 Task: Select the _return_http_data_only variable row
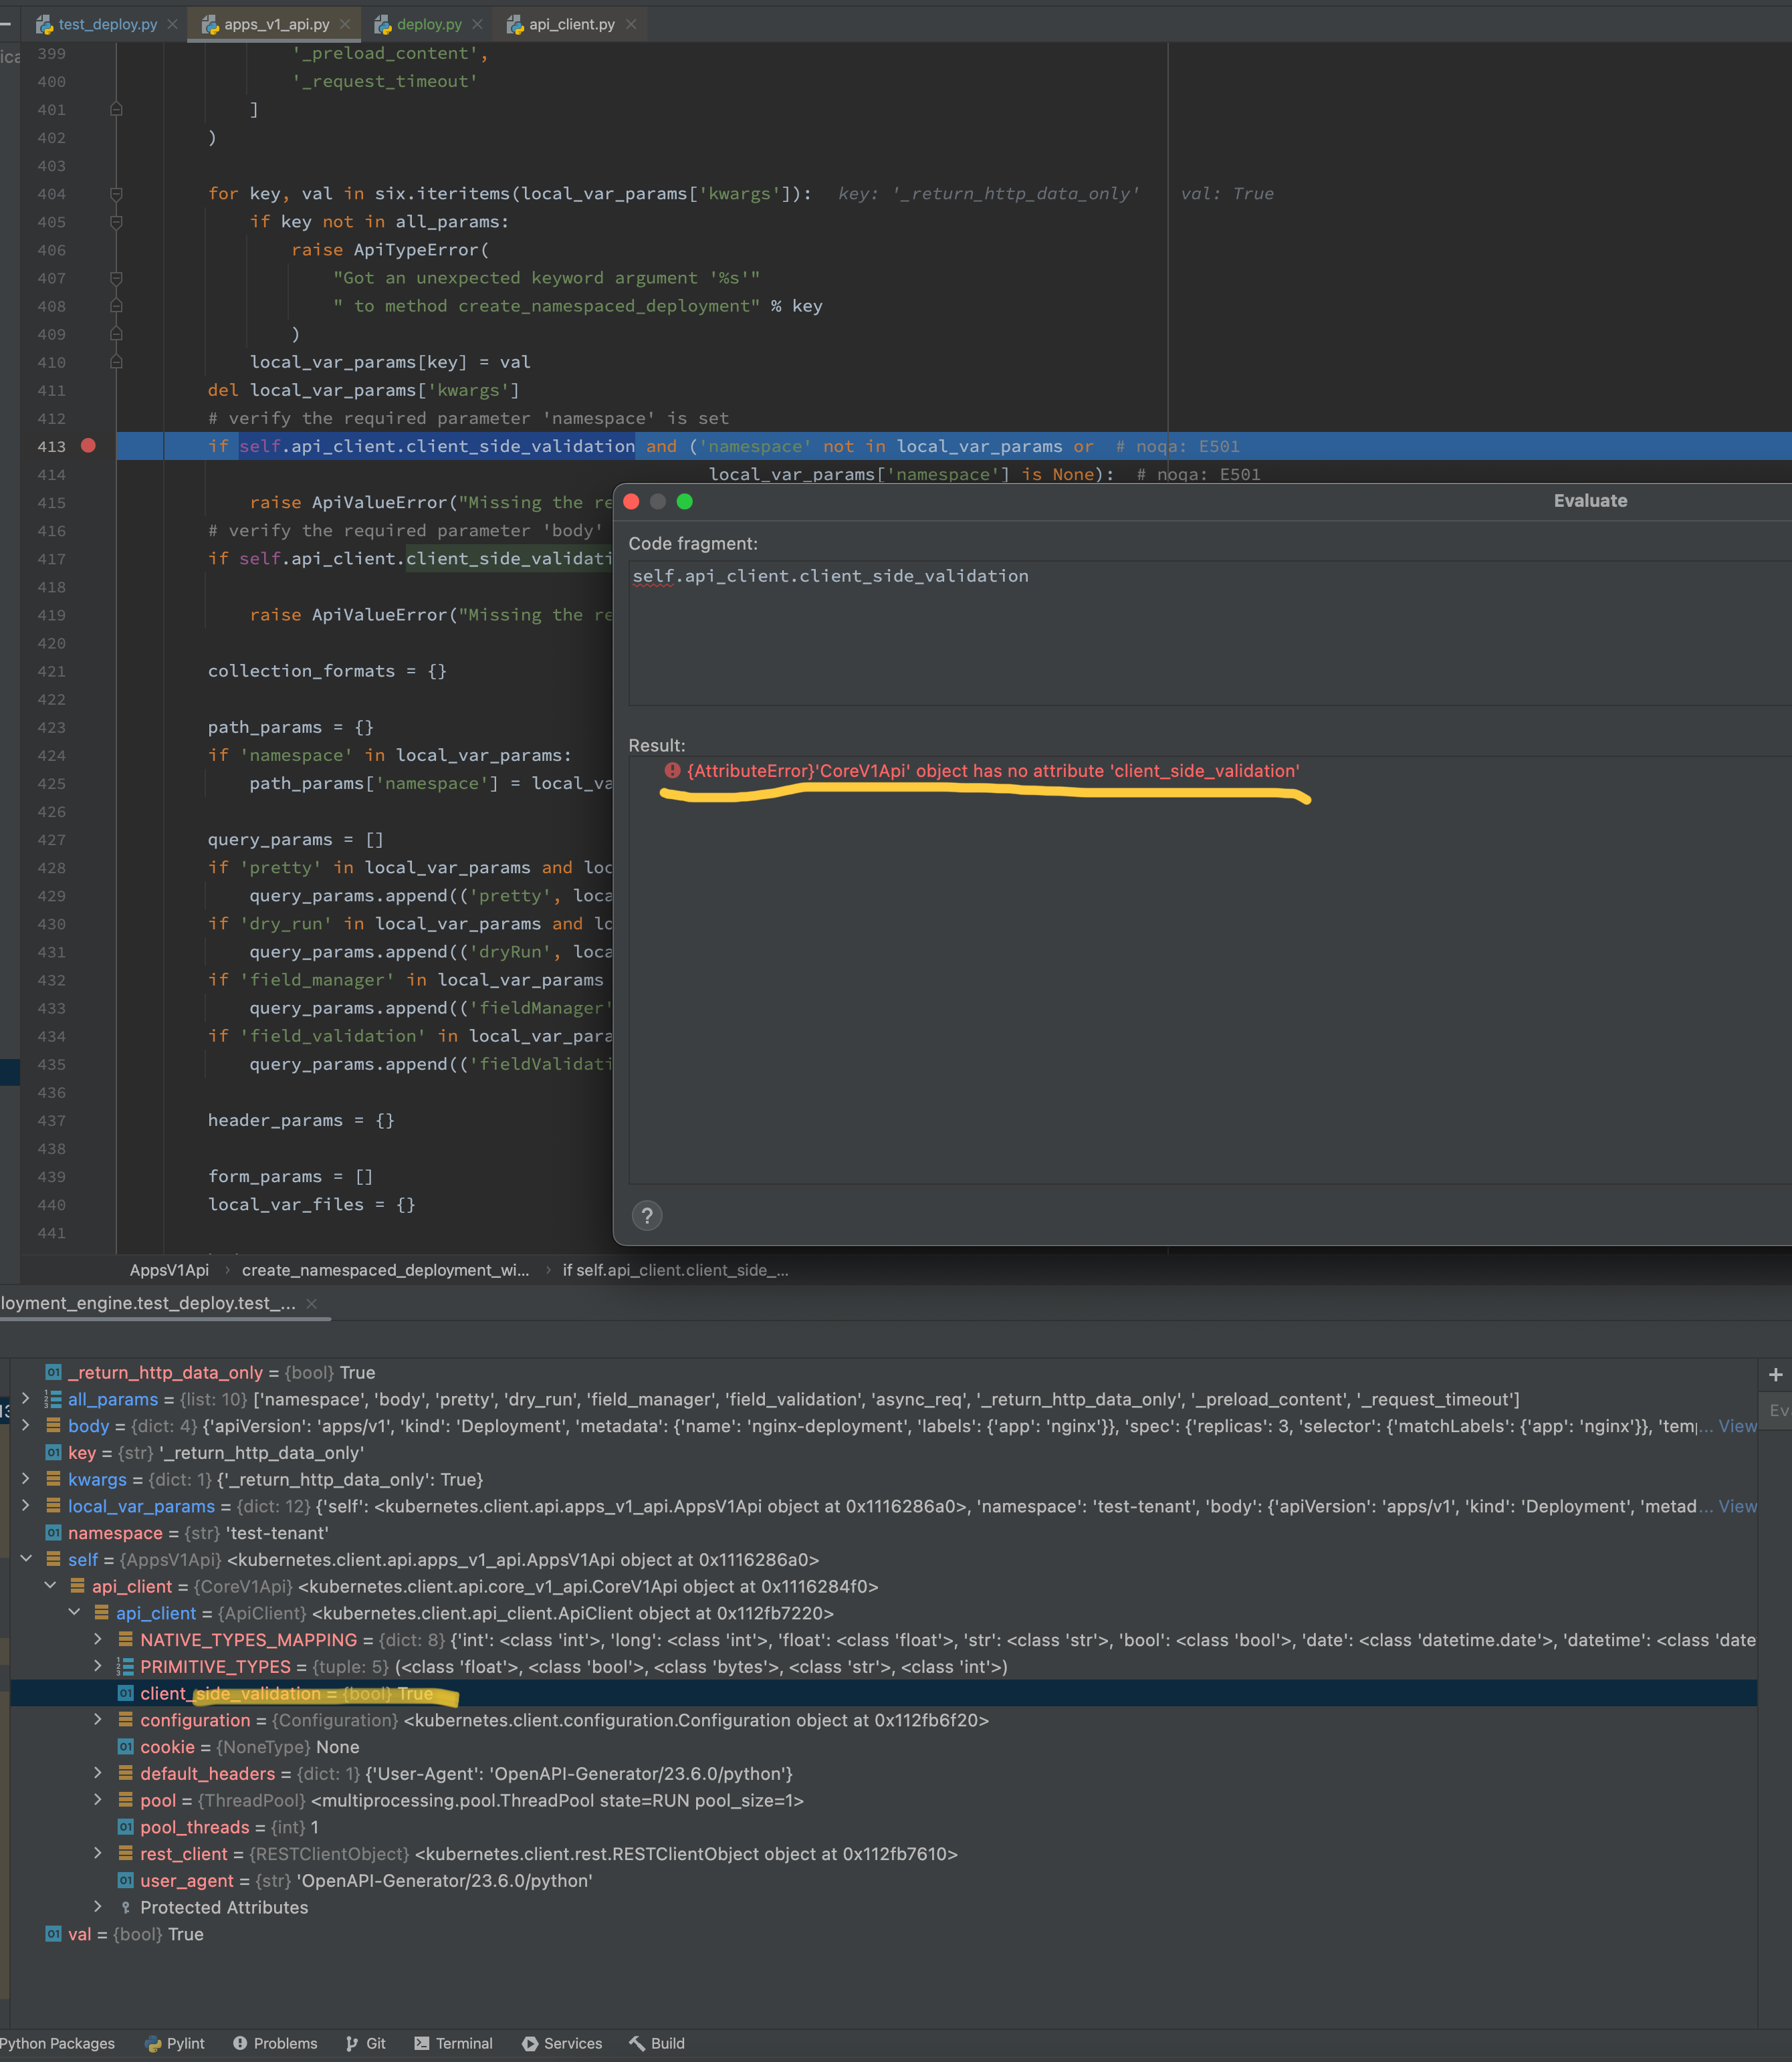883,1372
